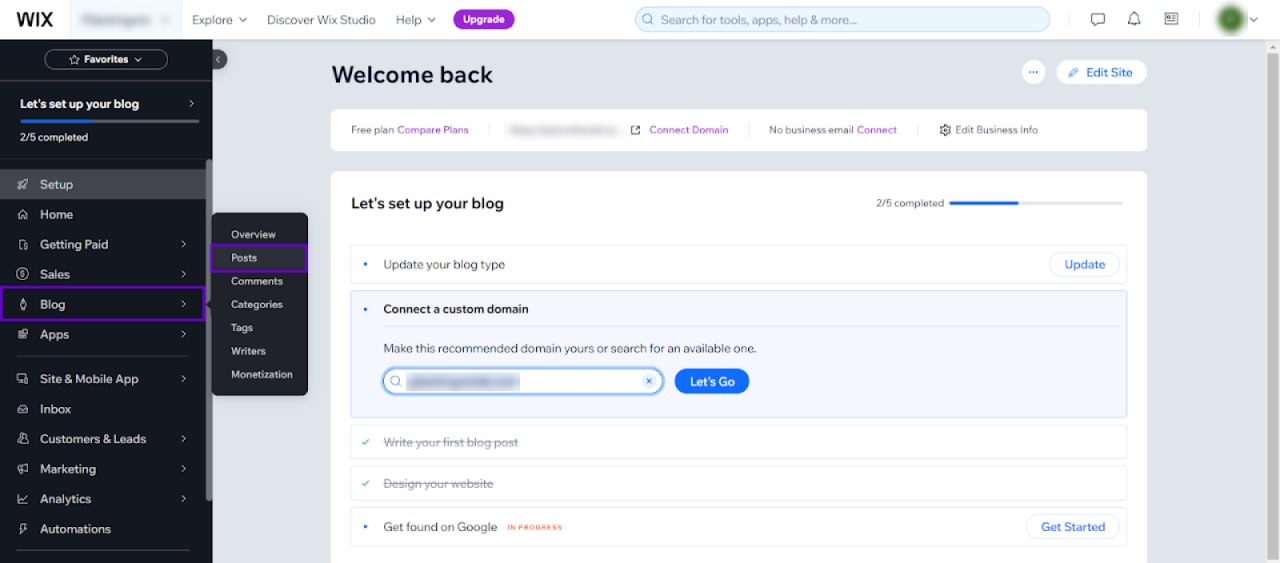The image size is (1280, 563).
Task: Click the top search input field
Action: click(x=842, y=19)
